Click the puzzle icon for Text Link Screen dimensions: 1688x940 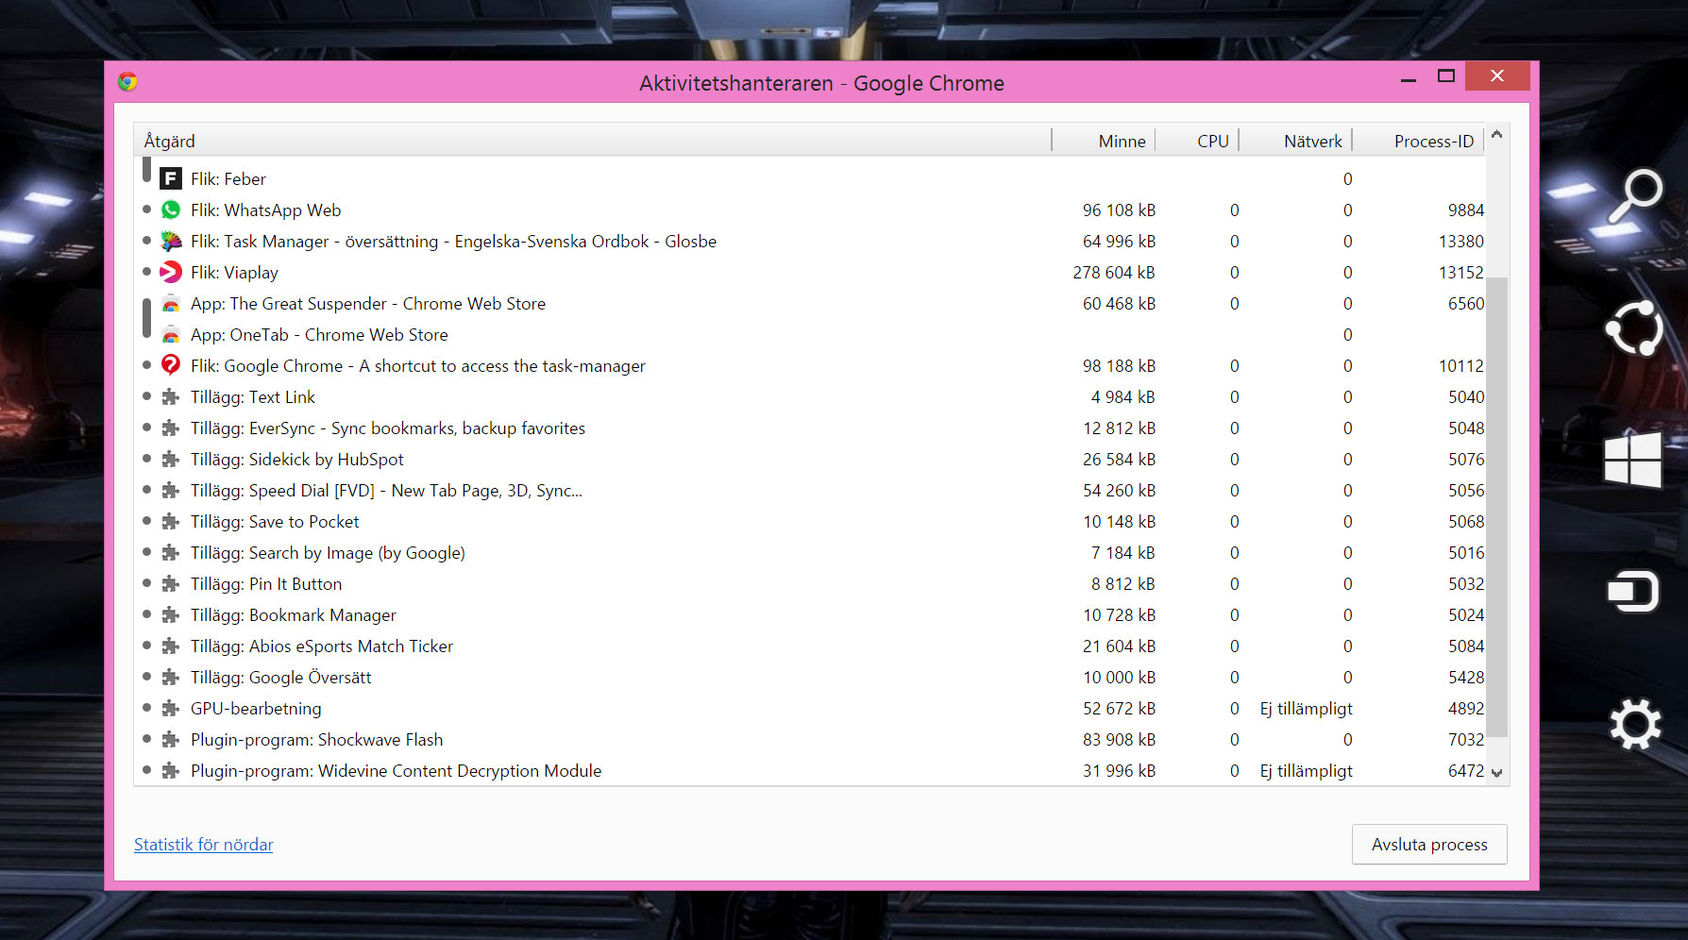[171, 397]
